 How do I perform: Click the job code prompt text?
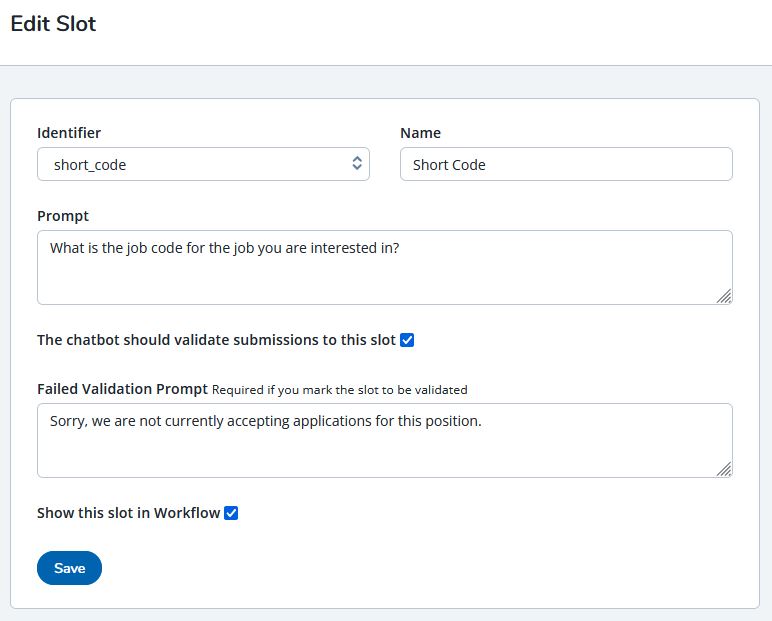225,248
